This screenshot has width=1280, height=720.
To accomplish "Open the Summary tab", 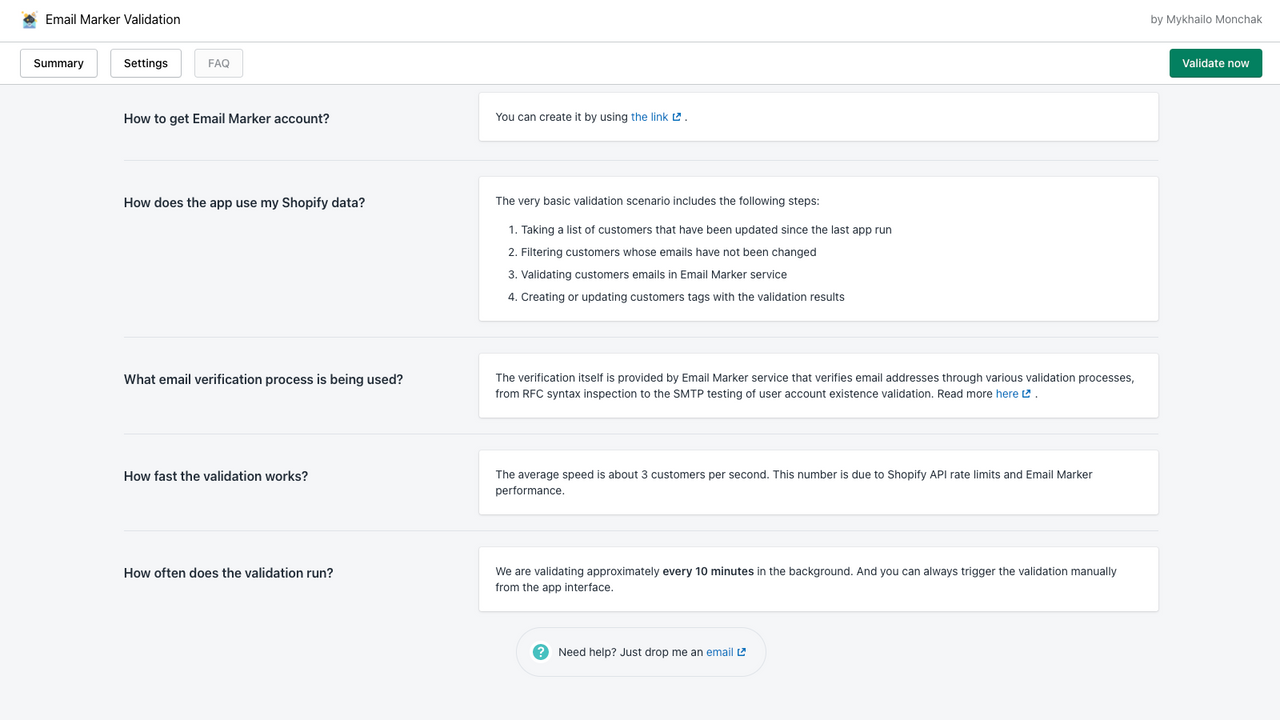I will pyautogui.click(x=59, y=63).
